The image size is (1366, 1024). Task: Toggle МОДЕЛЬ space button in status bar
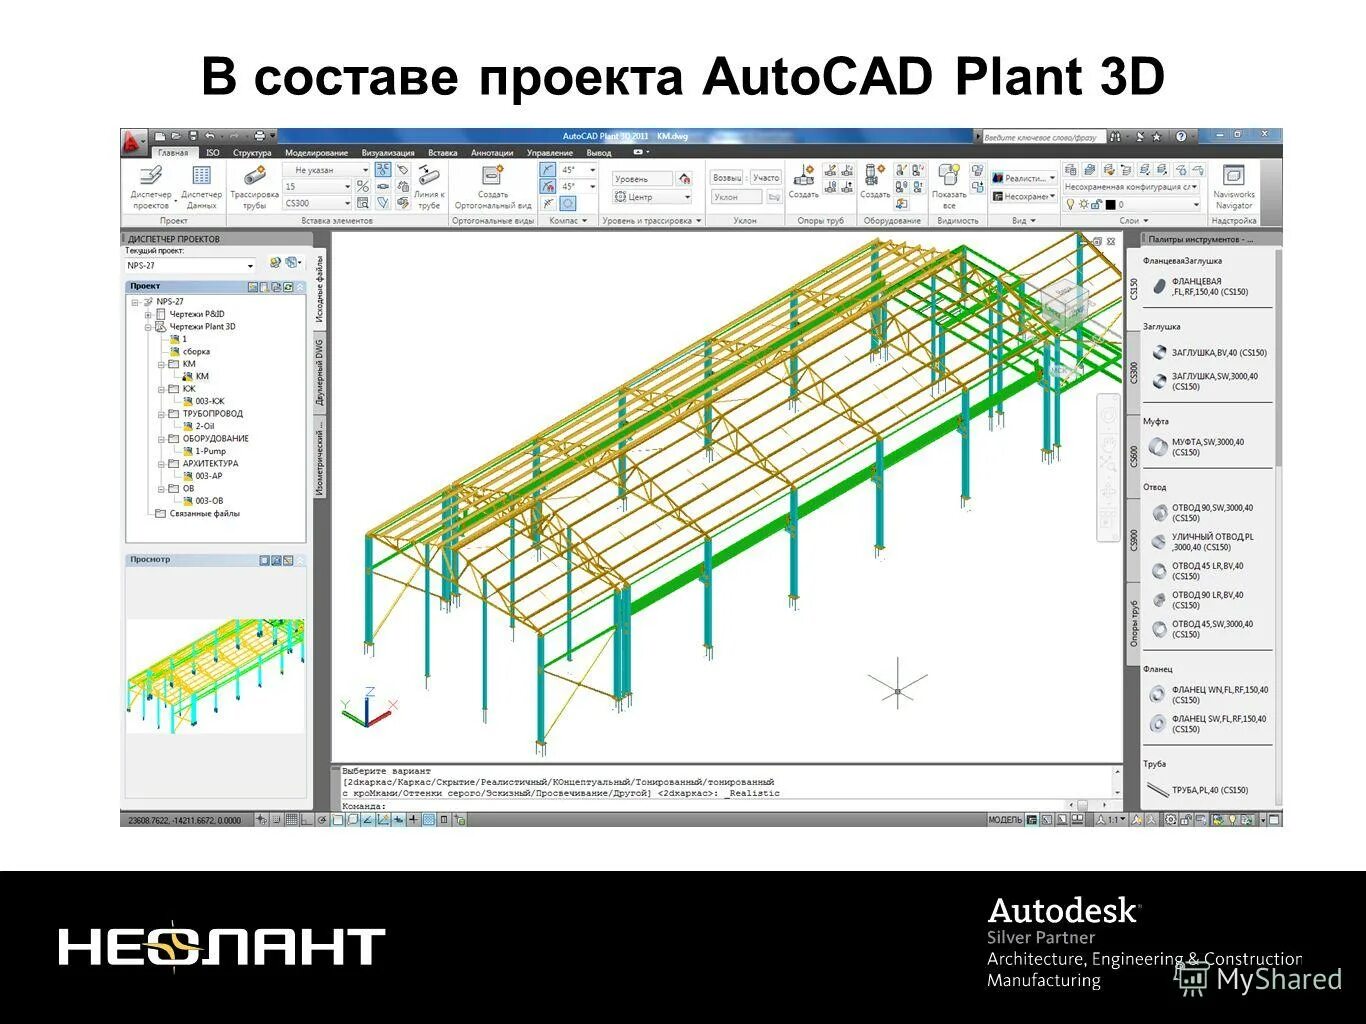pos(1005,820)
